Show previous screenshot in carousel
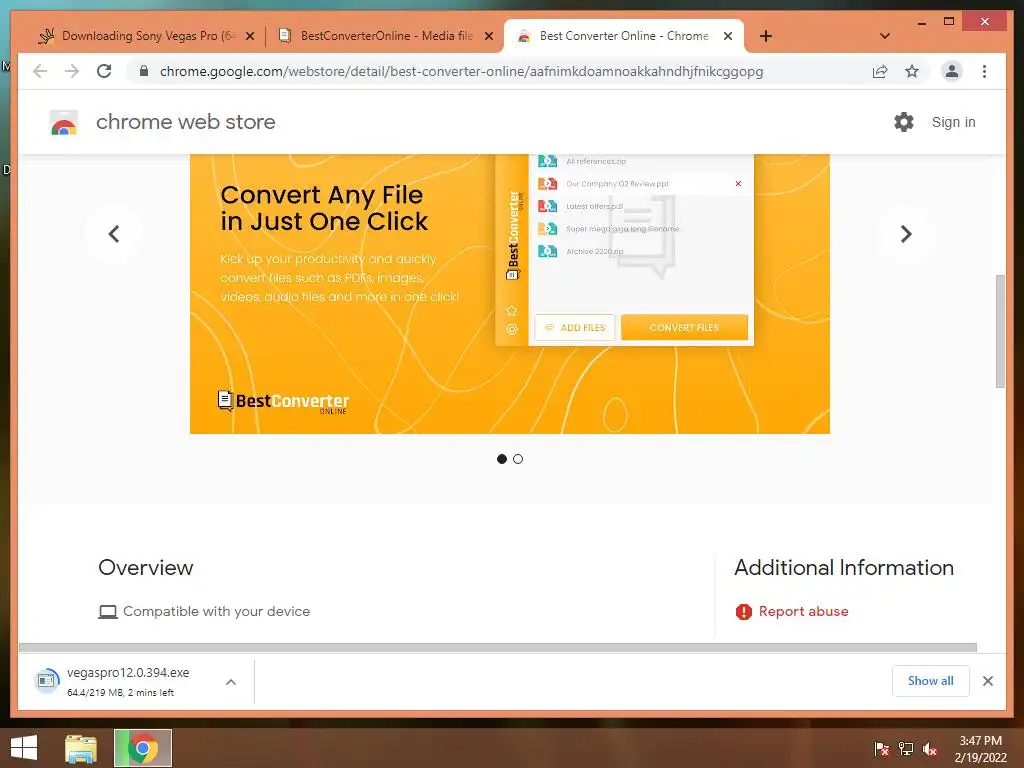The width and height of the screenshot is (1024, 768). [114, 234]
